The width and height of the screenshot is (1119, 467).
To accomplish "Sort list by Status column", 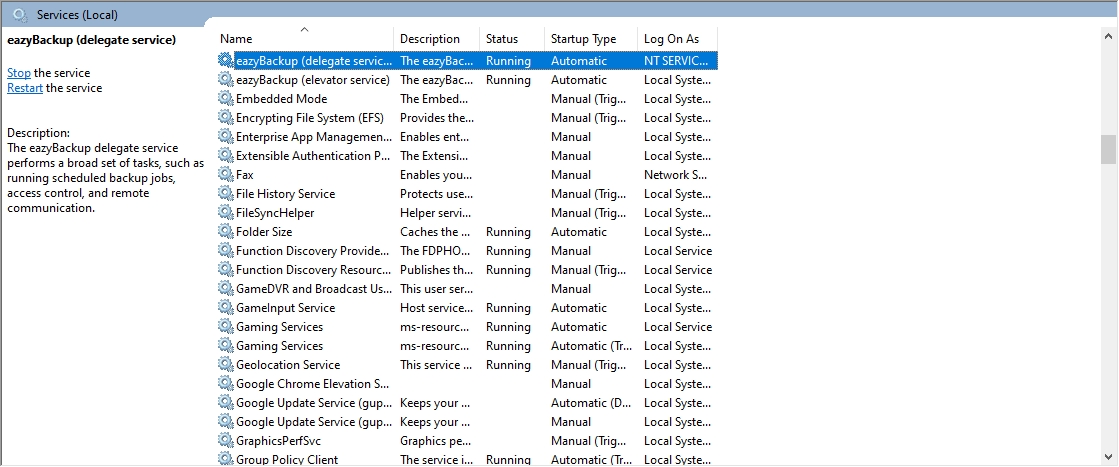I will point(502,39).
